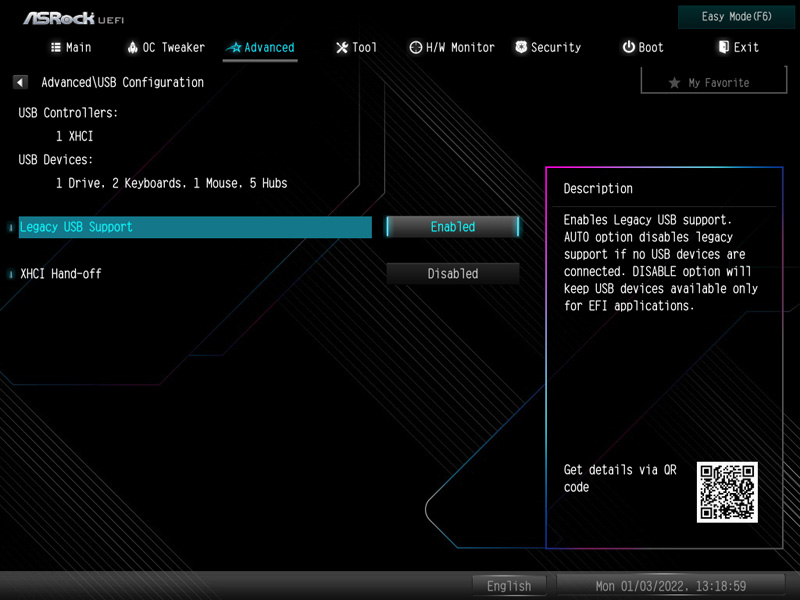Viewport: 800px width, 600px height.
Task: Click the date and time display
Action: (670, 586)
